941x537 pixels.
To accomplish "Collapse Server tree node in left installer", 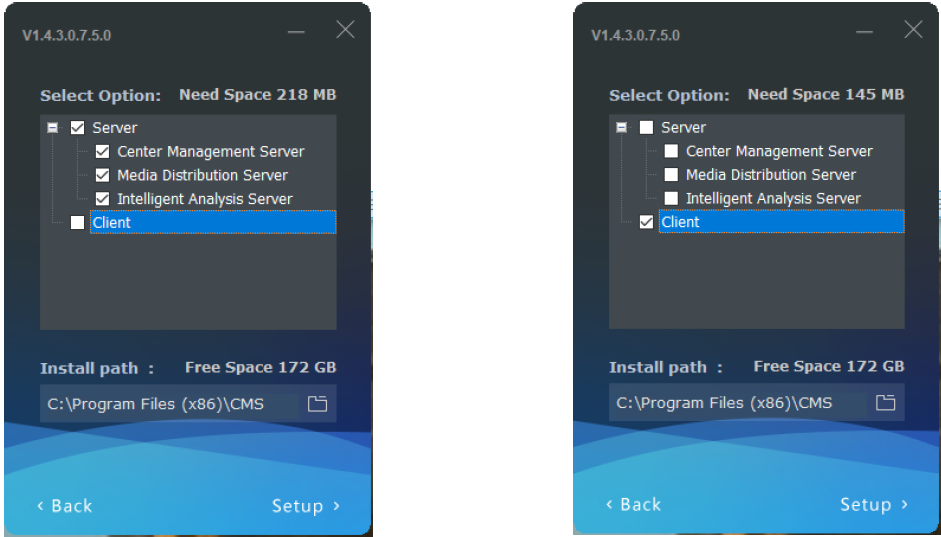I will click(53, 128).
